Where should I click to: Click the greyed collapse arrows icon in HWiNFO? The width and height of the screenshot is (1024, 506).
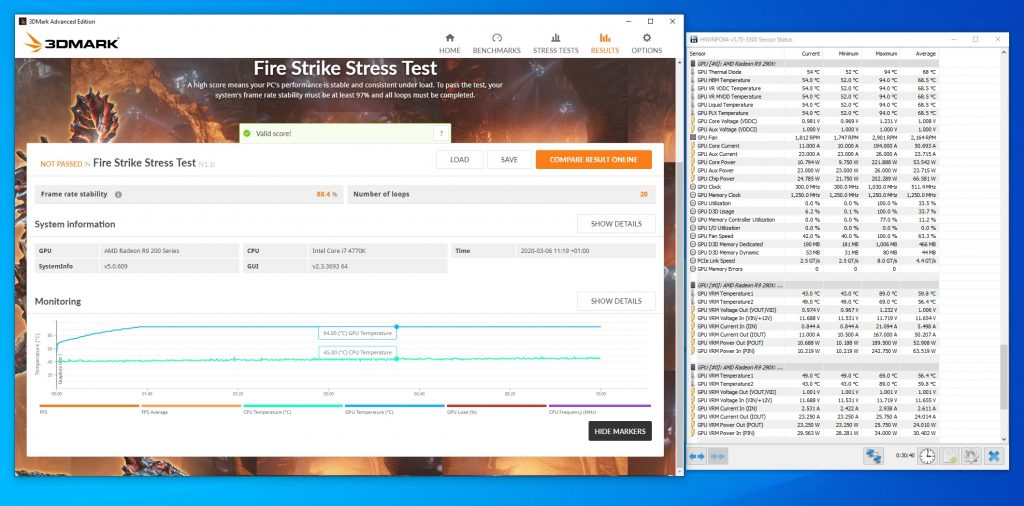(718, 456)
